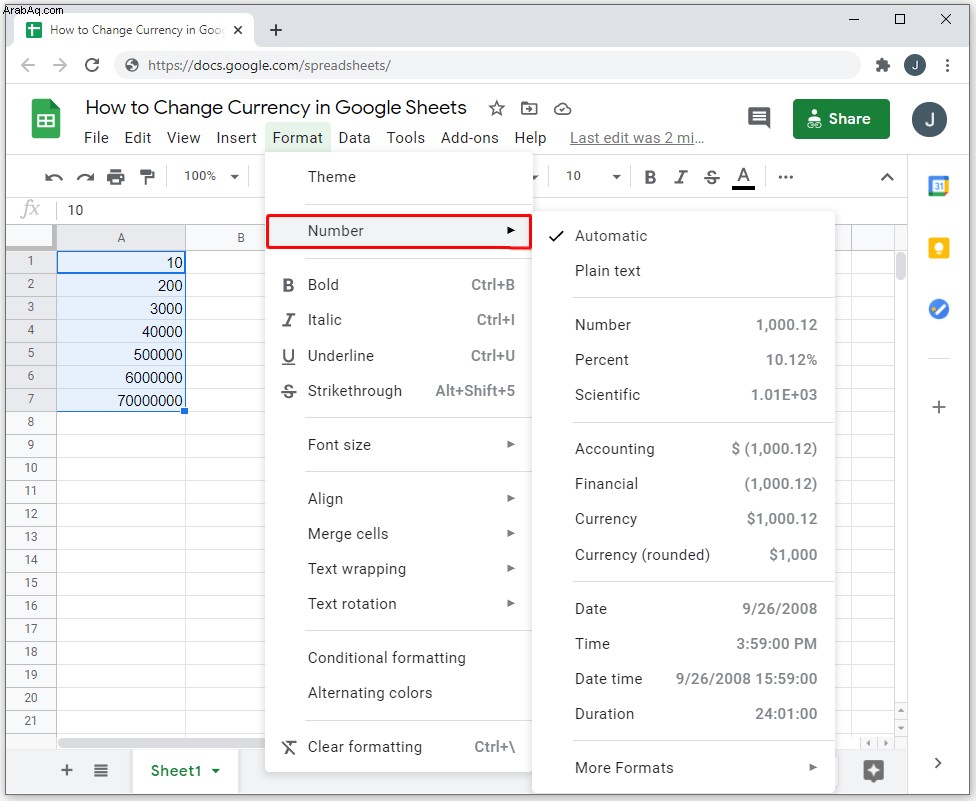This screenshot has height=801, width=976.
Task: Choose Financial format
Action: 683,484
